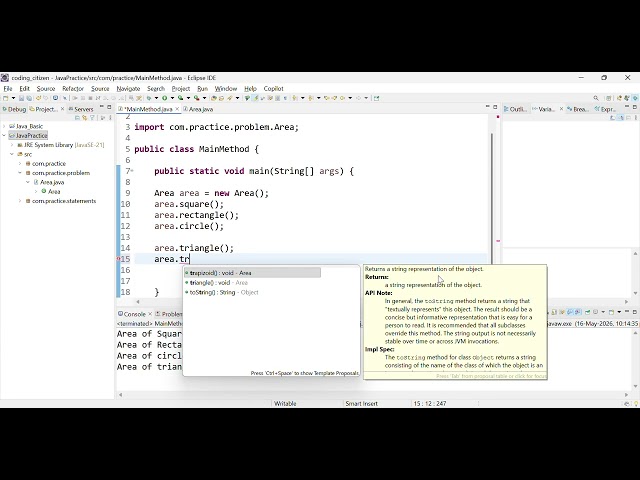Toggle Link with Editor in Project Explorer

tap(84, 118)
